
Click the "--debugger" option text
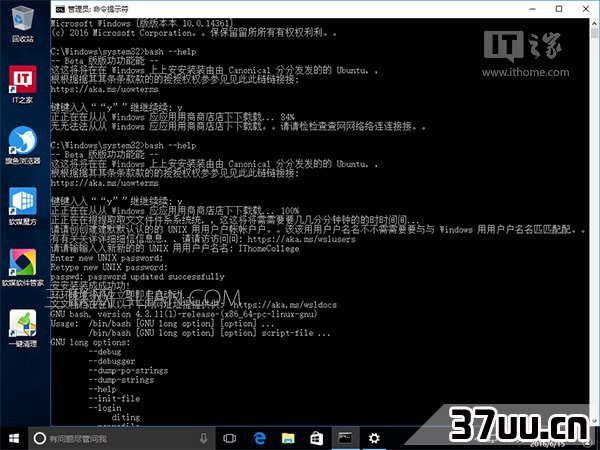(x=112, y=361)
